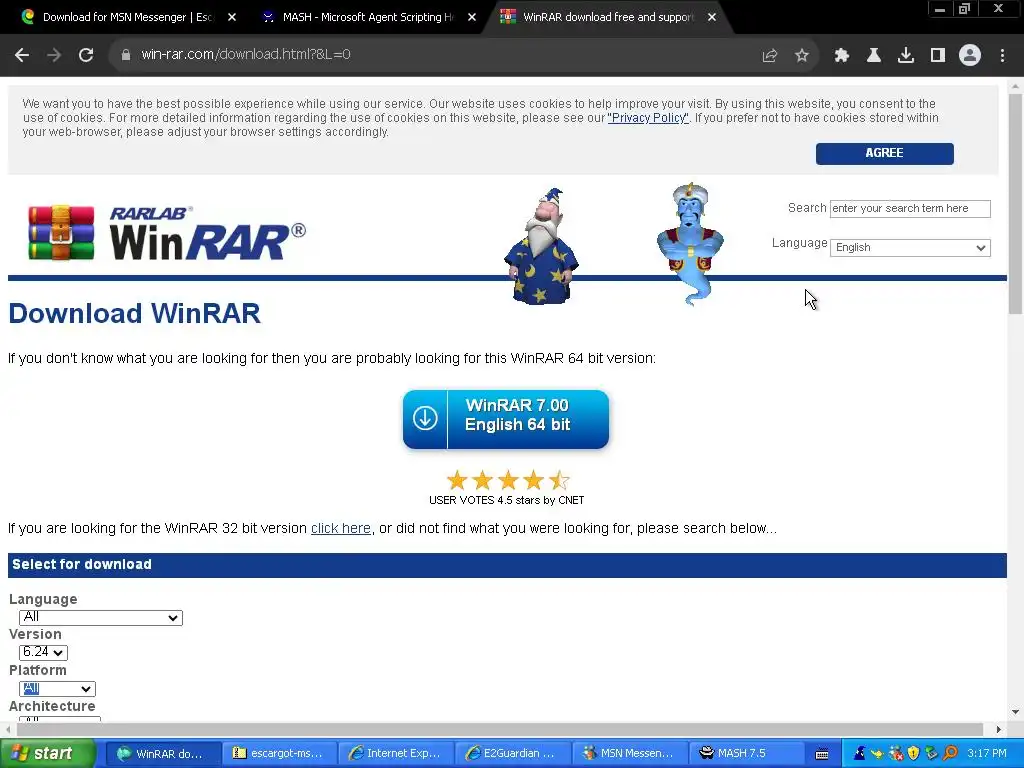Click the Chrome Labs flask icon

coord(874,56)
